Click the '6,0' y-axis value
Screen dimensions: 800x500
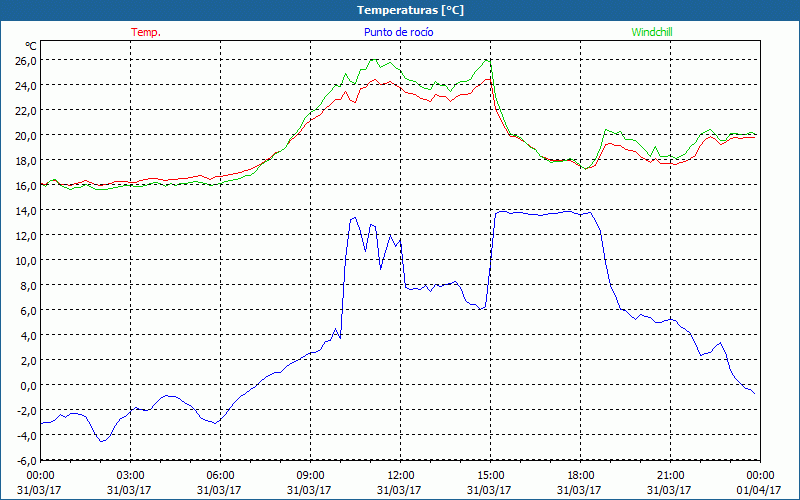(29, 311)
